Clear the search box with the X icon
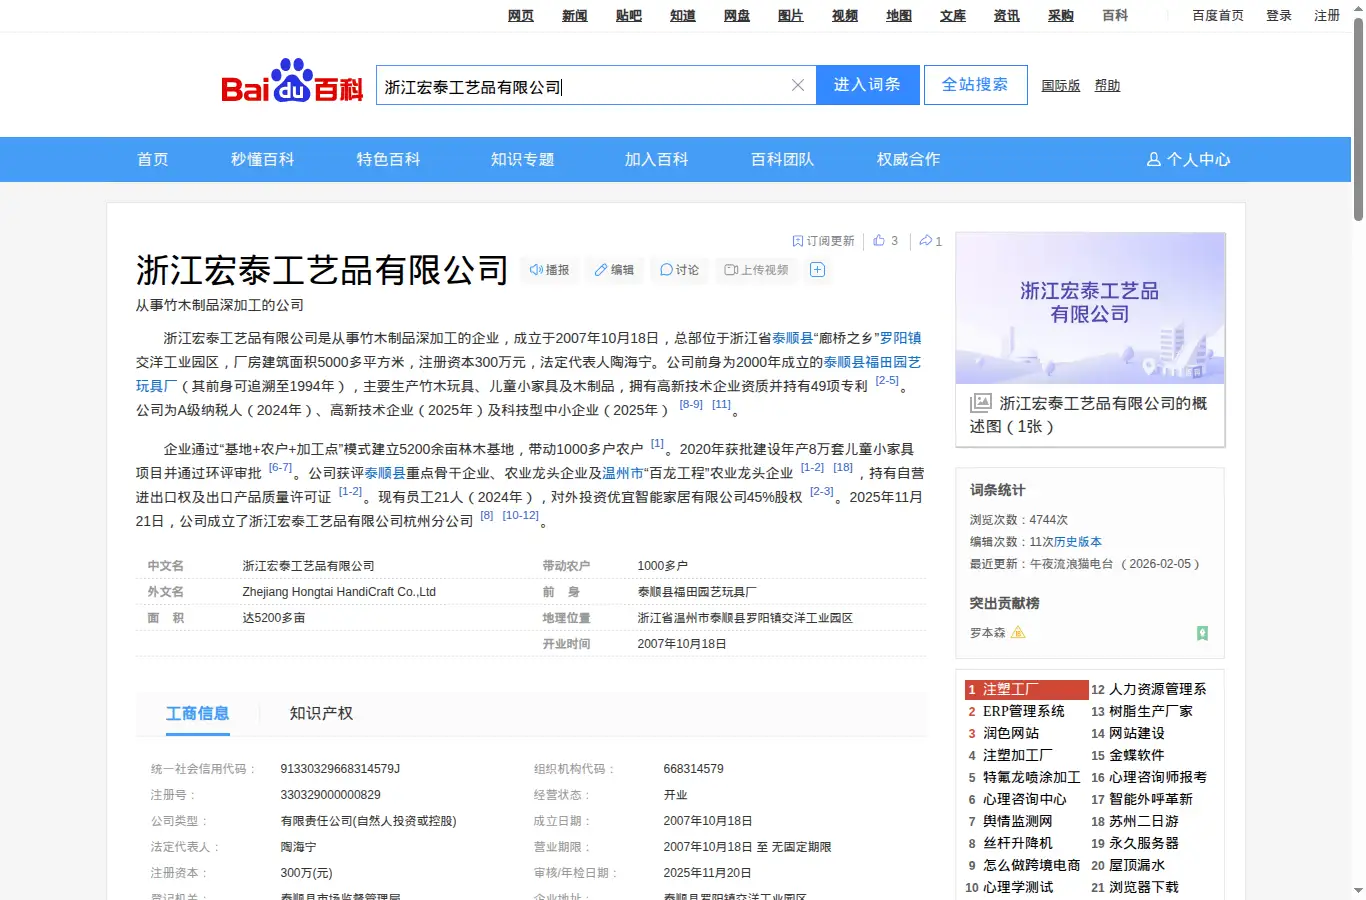 [798, 85]
